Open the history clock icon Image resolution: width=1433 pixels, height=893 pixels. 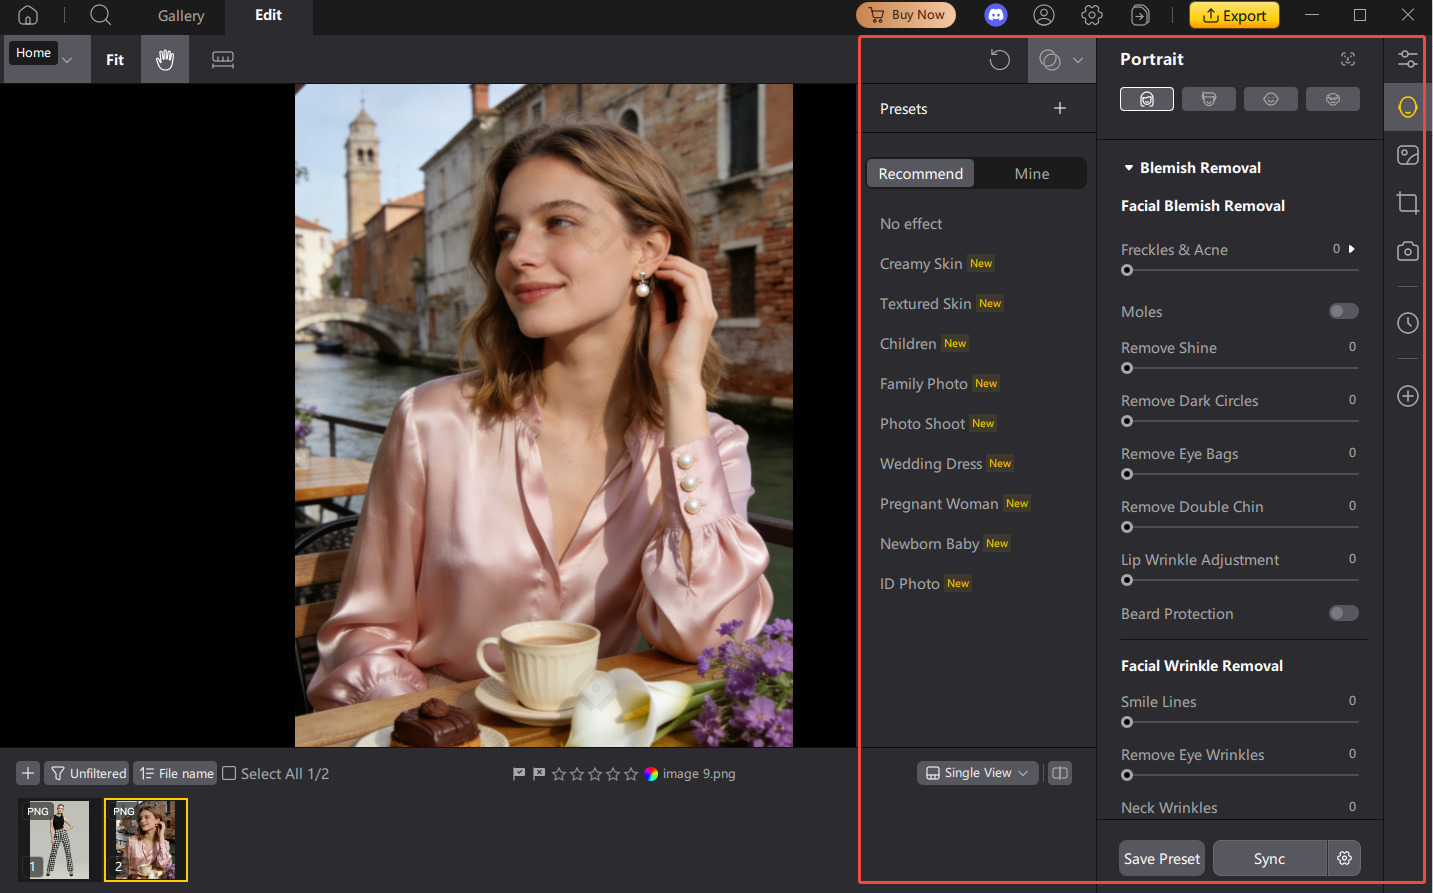point(1407,323)
